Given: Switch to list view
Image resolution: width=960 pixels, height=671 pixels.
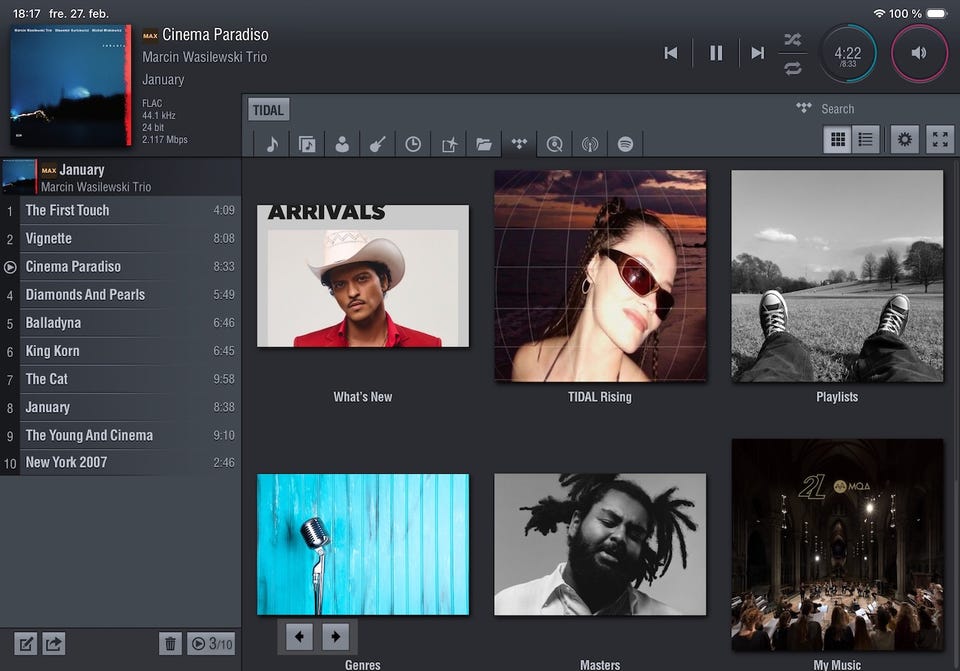Looking at the screenshot, I should click(866, 140).
